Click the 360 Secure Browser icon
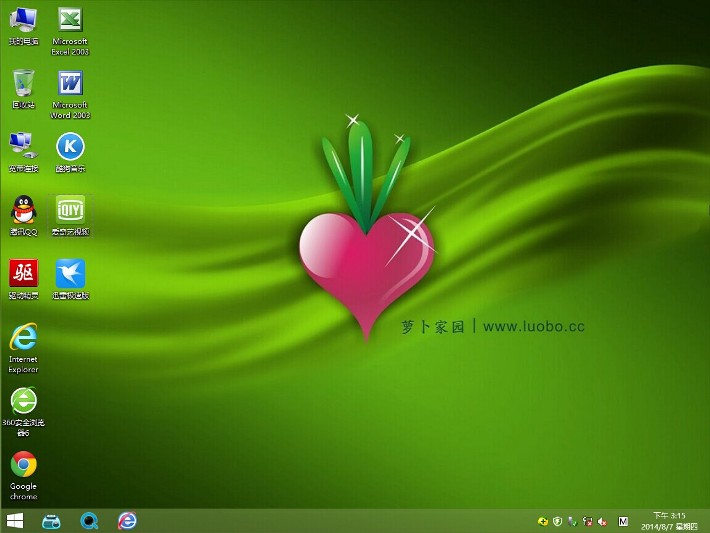Image resolution: width=710 pixels, height=533 pixels. 24,412
